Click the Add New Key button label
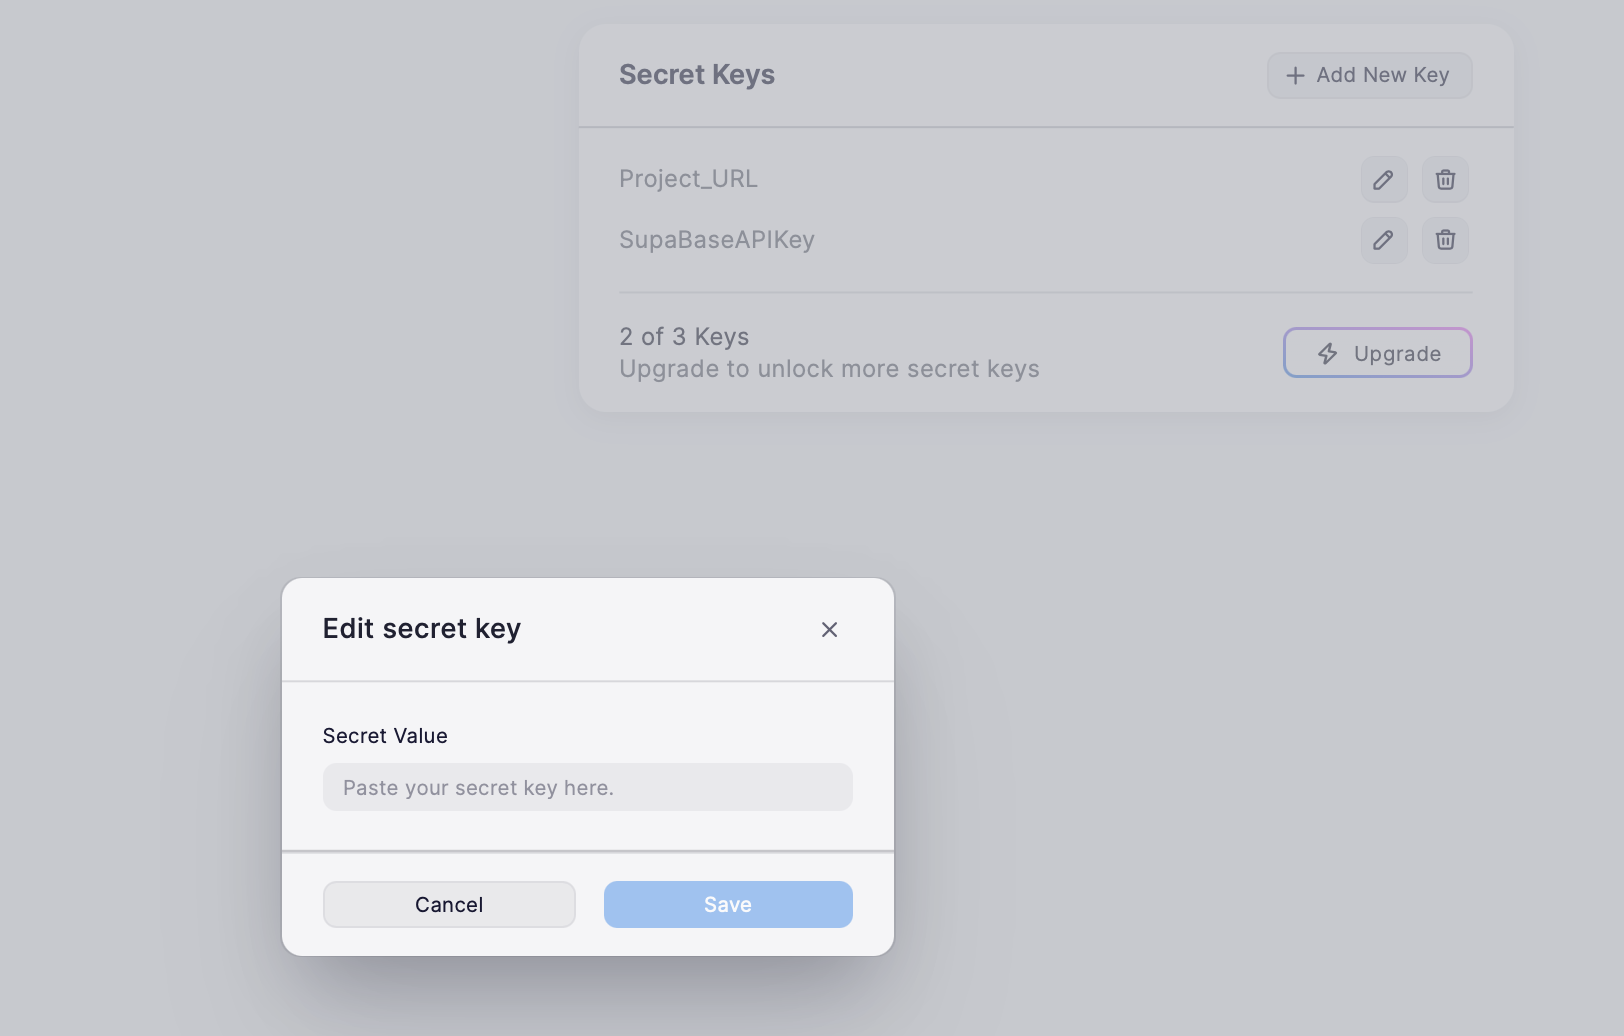Viewport: 1624px width, 1036px height. pos(1383,75)
